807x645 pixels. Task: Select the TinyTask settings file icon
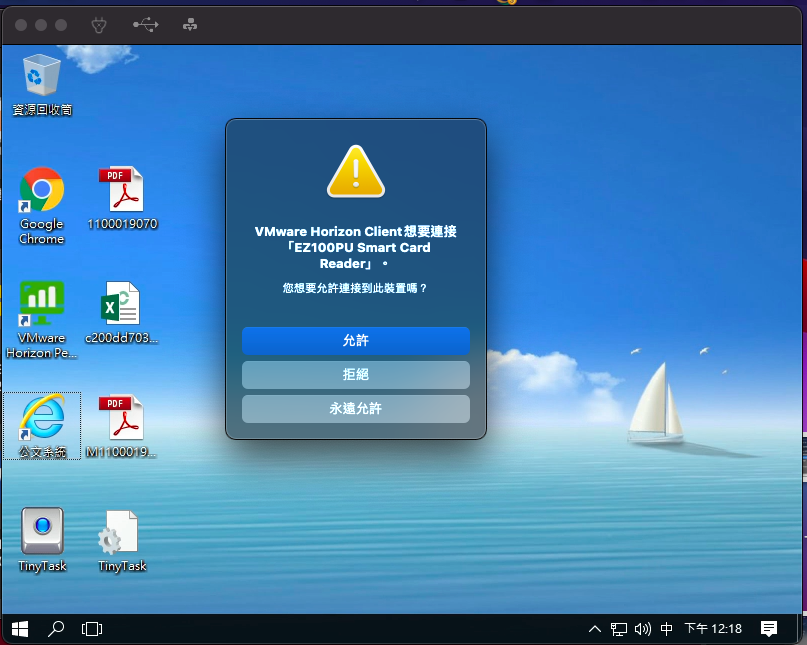pos(122,541)
